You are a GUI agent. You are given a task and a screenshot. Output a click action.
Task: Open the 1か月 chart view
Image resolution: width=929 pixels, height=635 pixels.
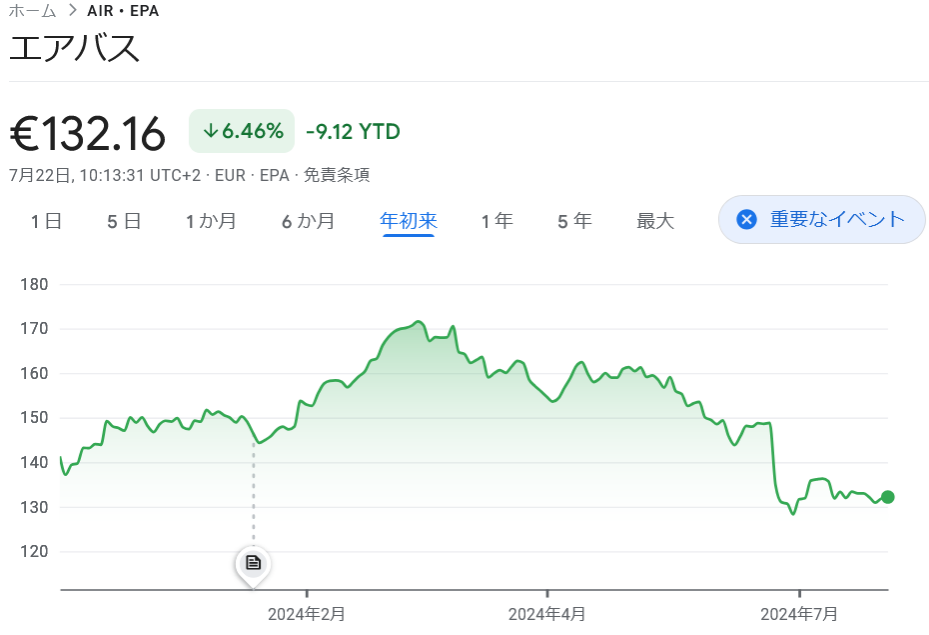211,221
